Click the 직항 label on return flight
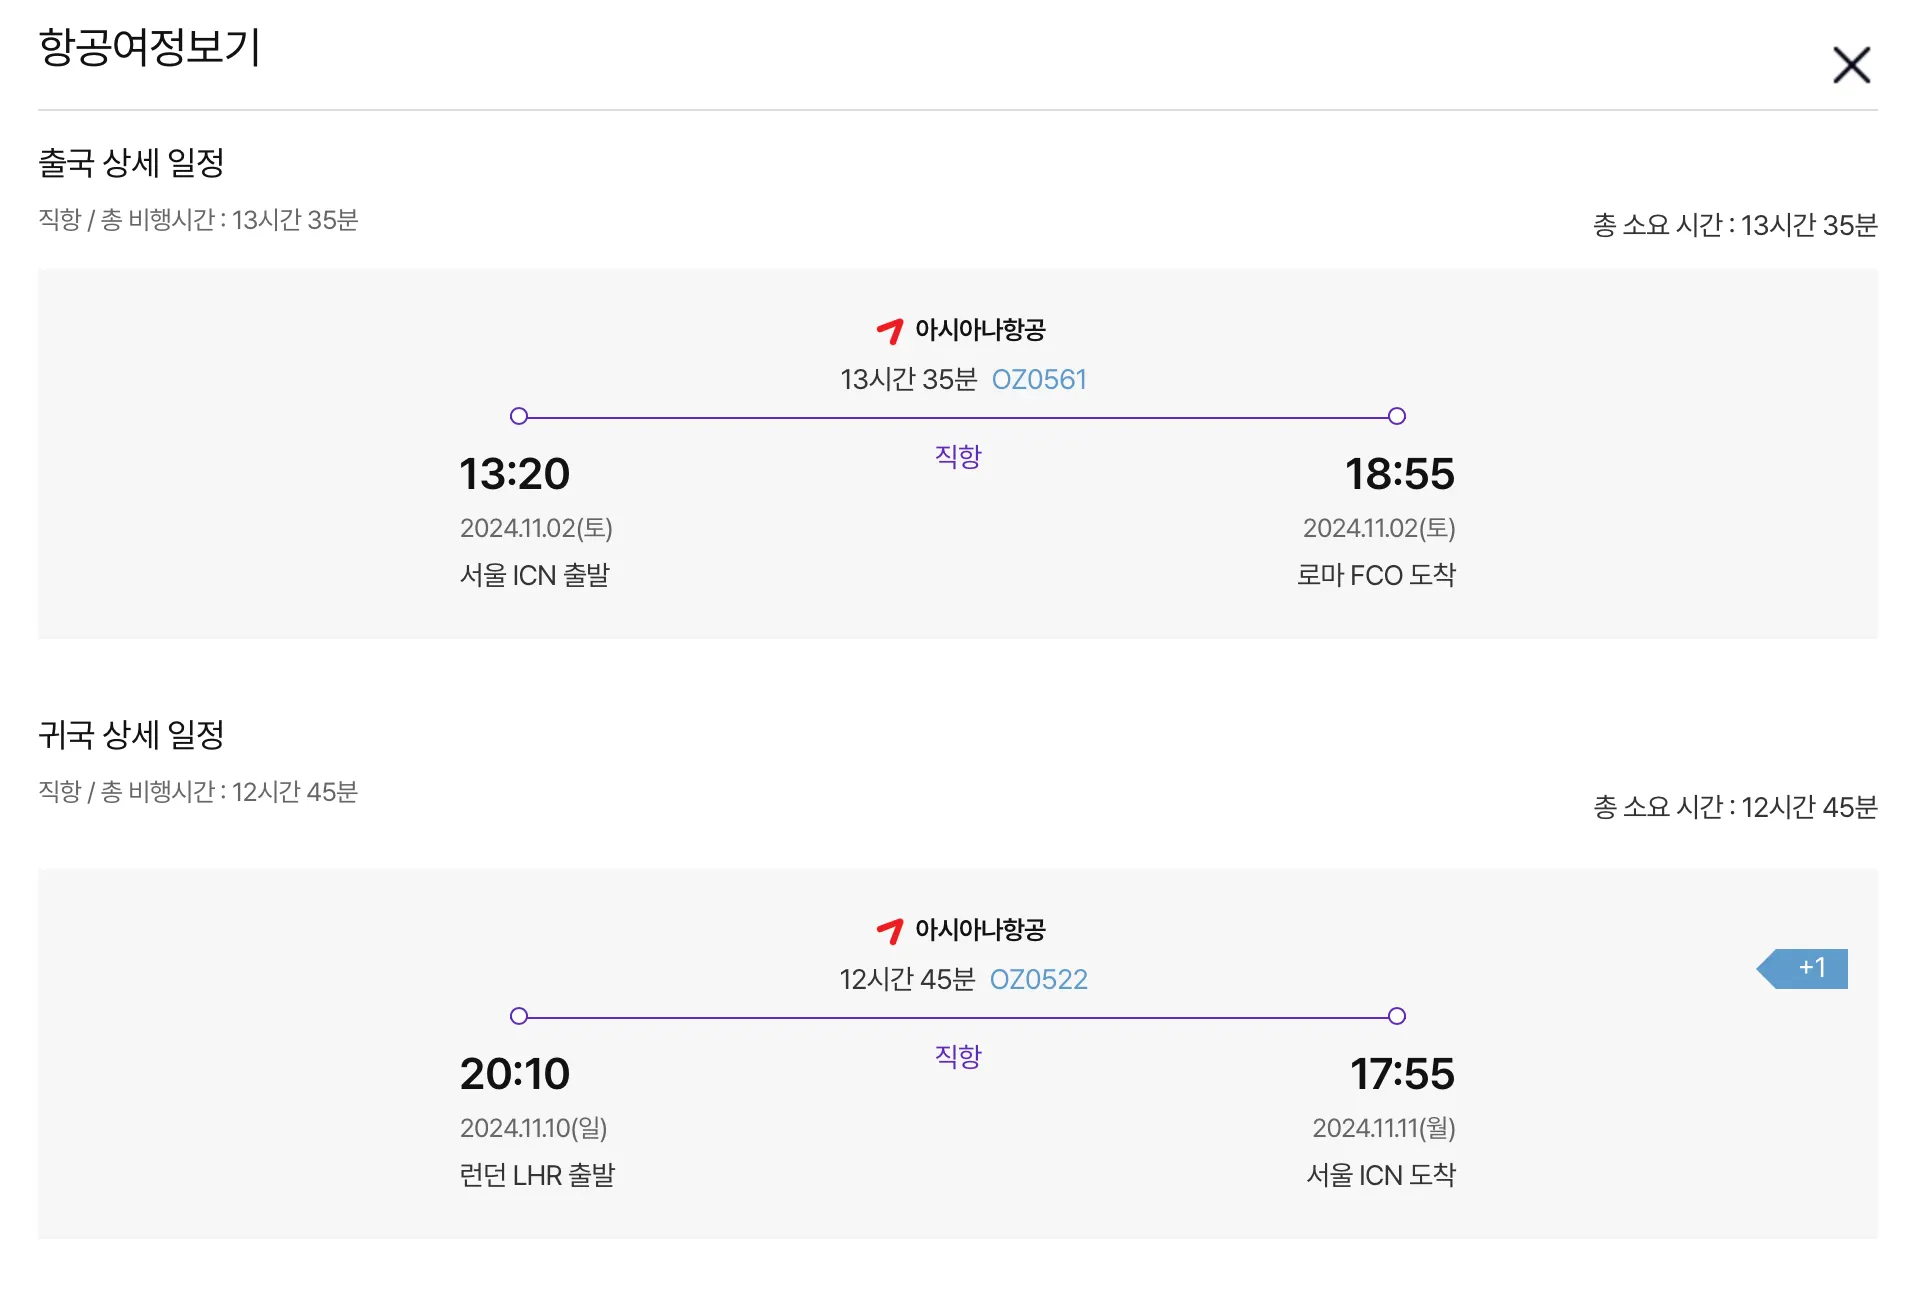This screenshot has width=1920, height=1316. (x=958, y=1057)
